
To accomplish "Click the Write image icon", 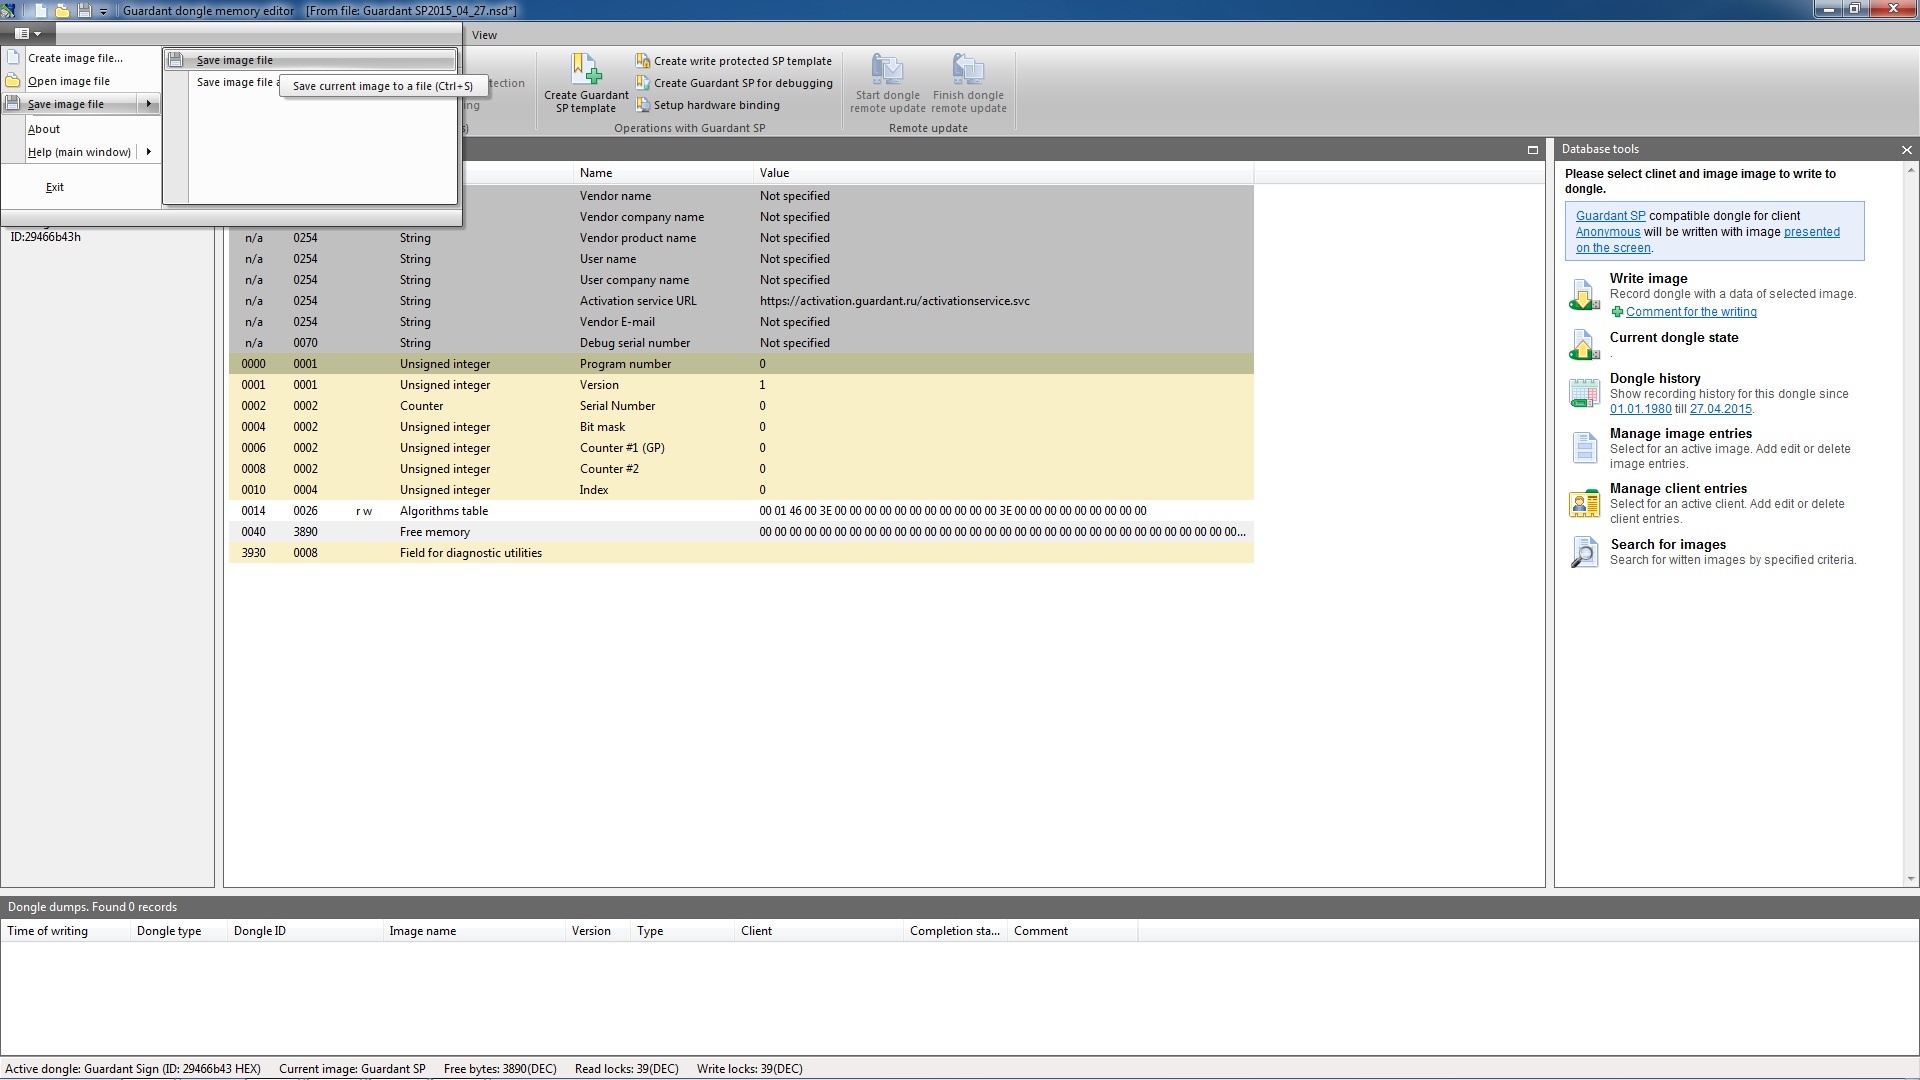I will 1584,295.
